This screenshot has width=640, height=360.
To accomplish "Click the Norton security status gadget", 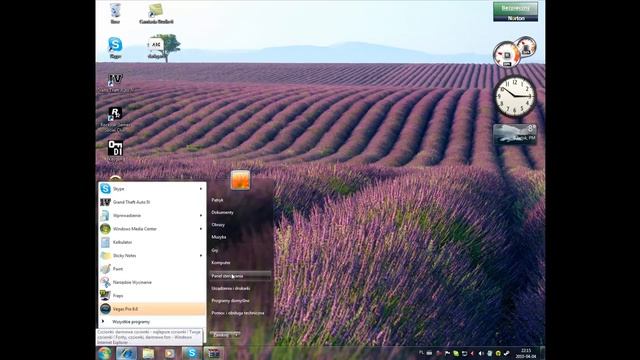I will pos(515,11).
